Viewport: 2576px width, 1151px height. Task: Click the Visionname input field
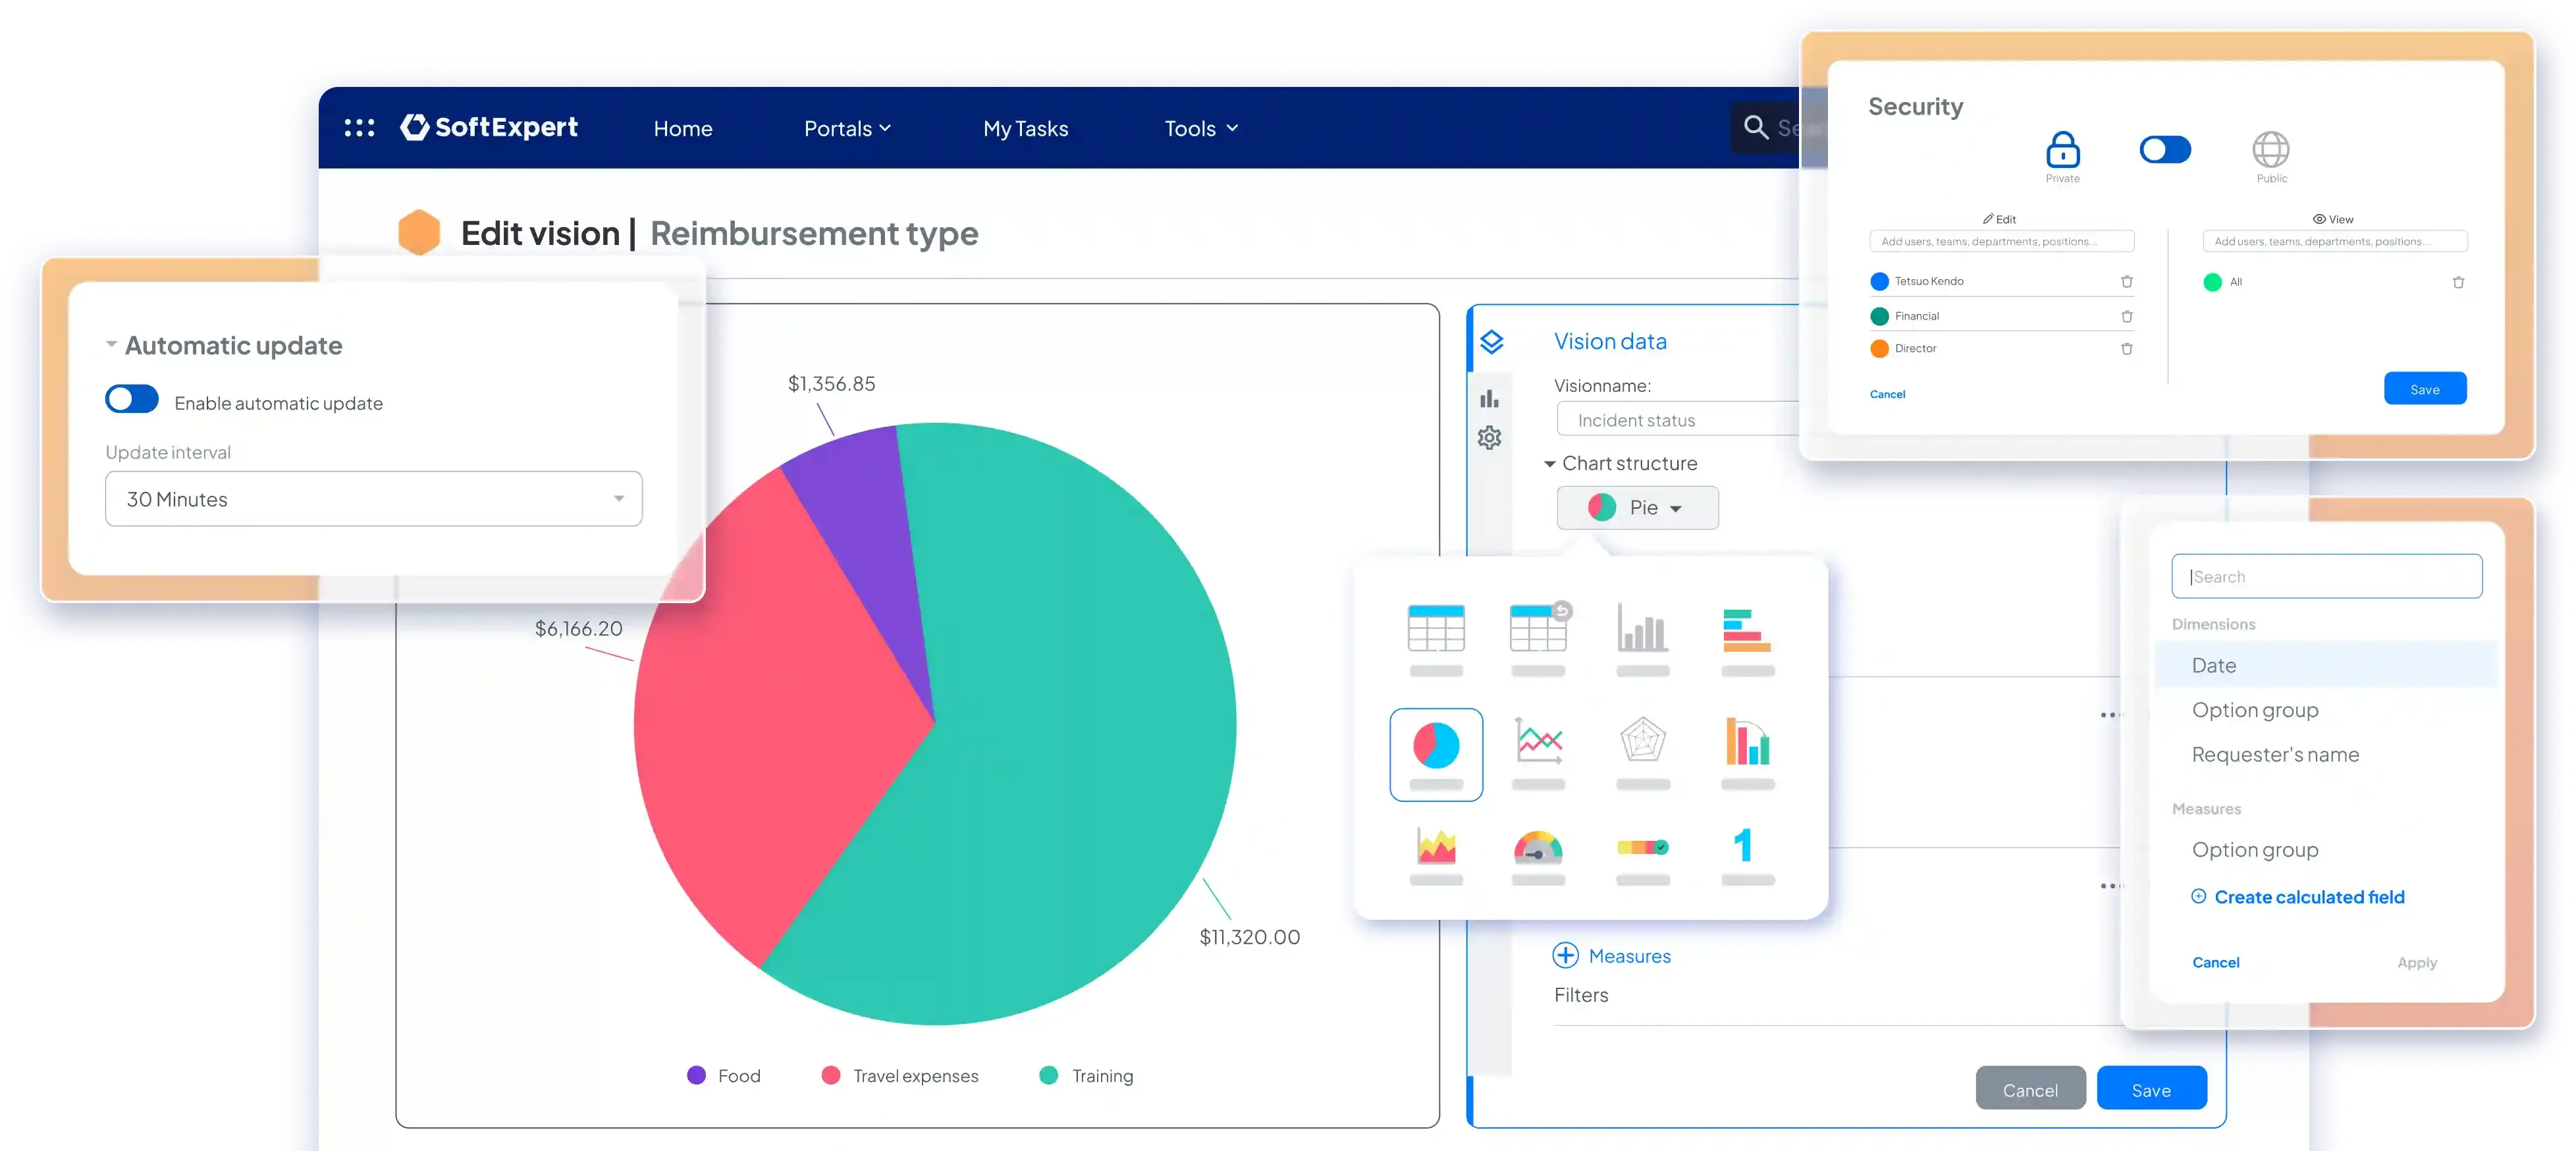1679,420
